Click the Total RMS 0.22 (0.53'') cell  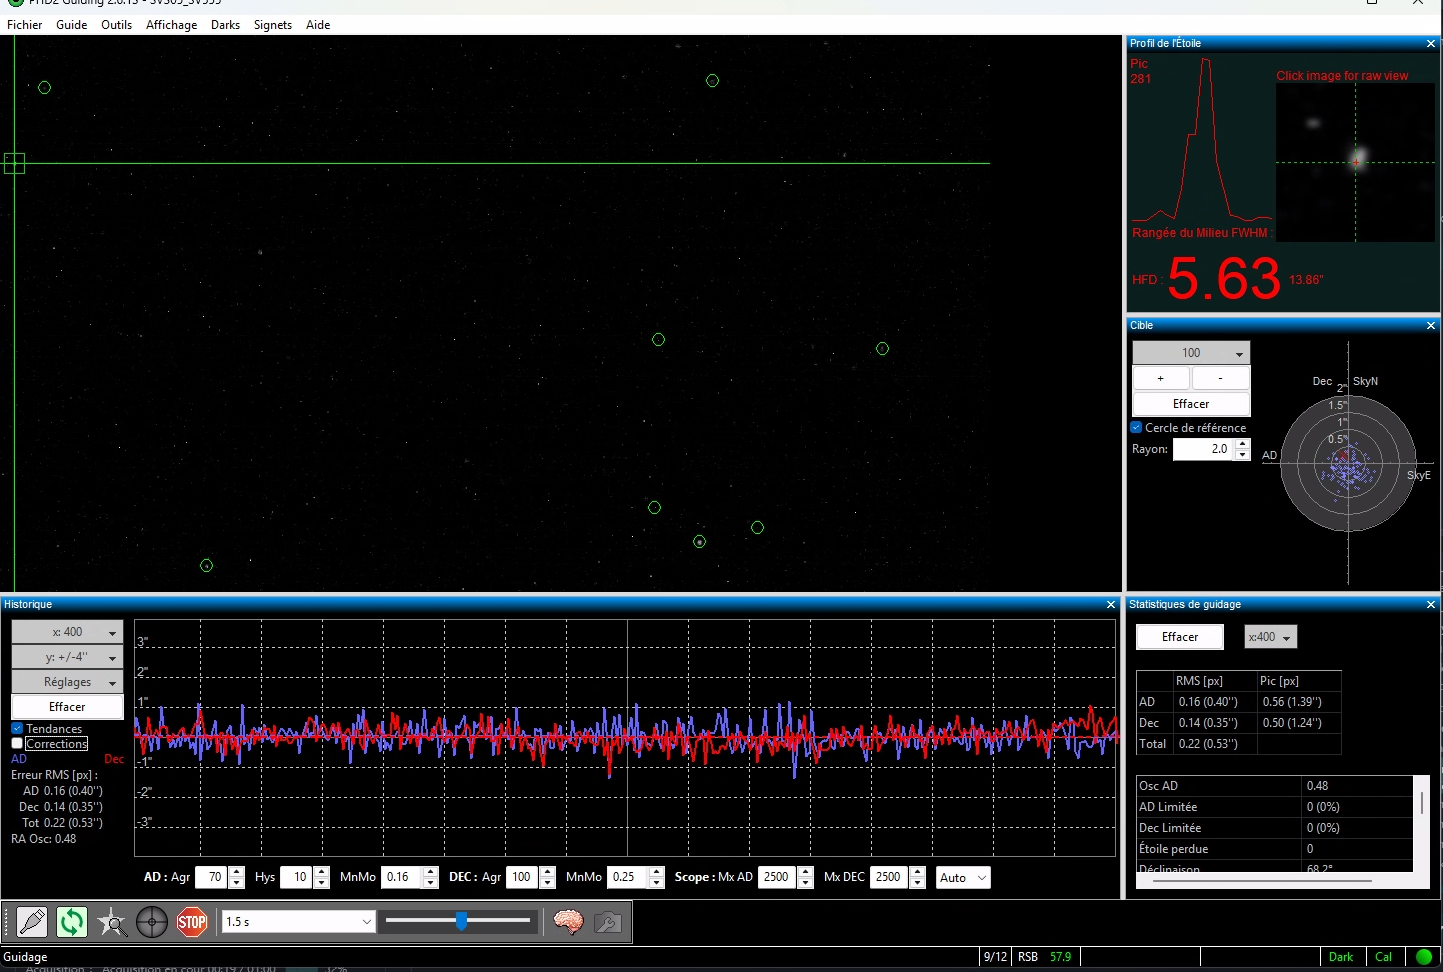pyautogui.click(x=1213, y=744)
